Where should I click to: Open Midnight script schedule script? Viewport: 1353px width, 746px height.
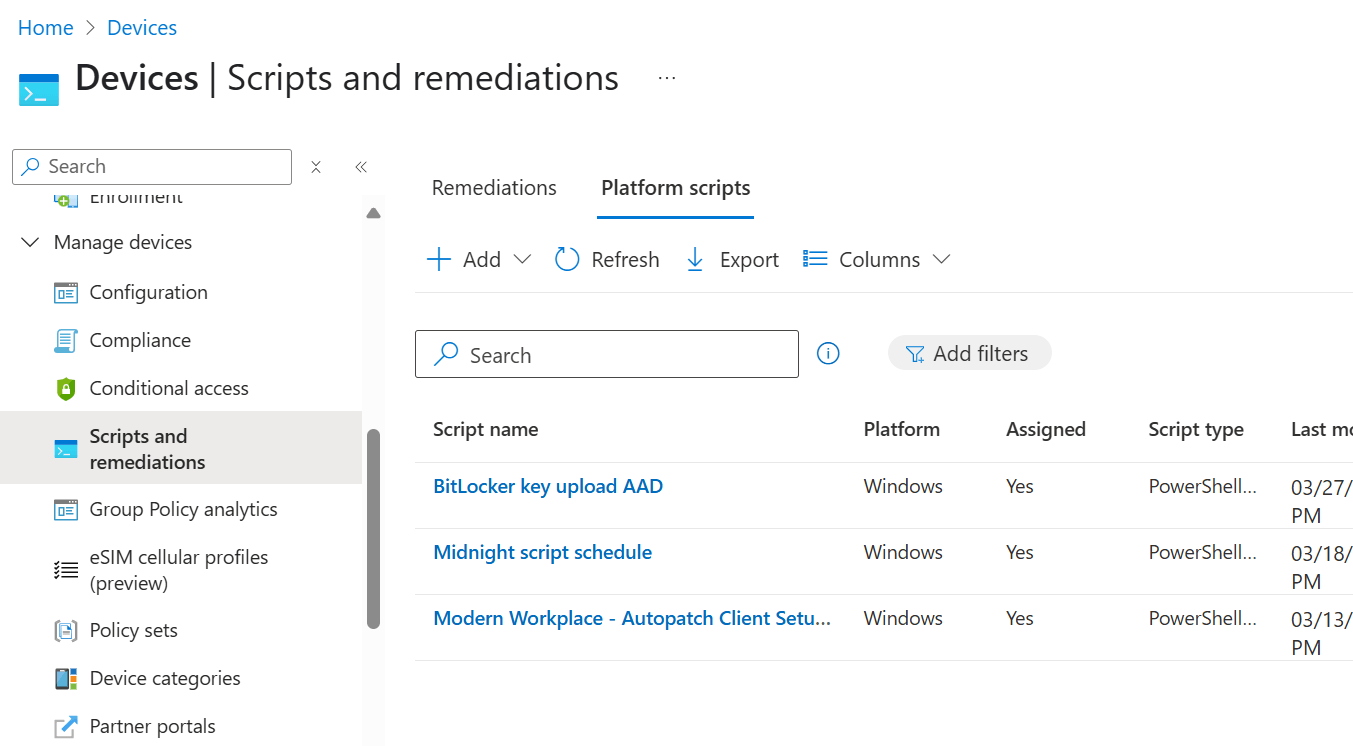pyautogui.click(x=542, y=553)
